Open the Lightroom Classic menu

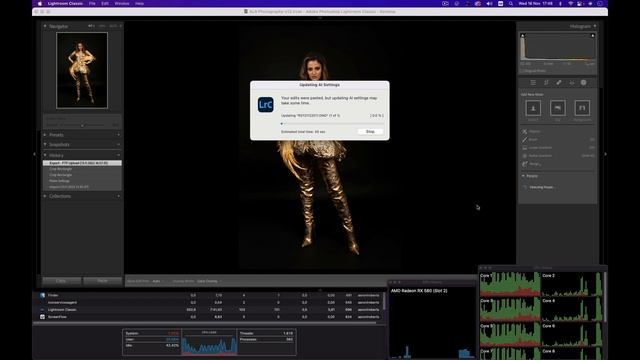[x=65, y=3]
